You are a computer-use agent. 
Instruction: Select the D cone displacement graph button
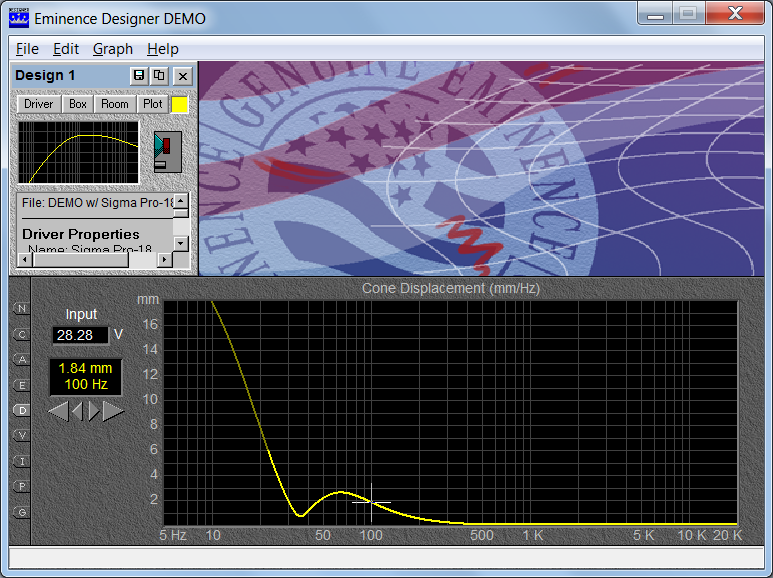point(22,410)
